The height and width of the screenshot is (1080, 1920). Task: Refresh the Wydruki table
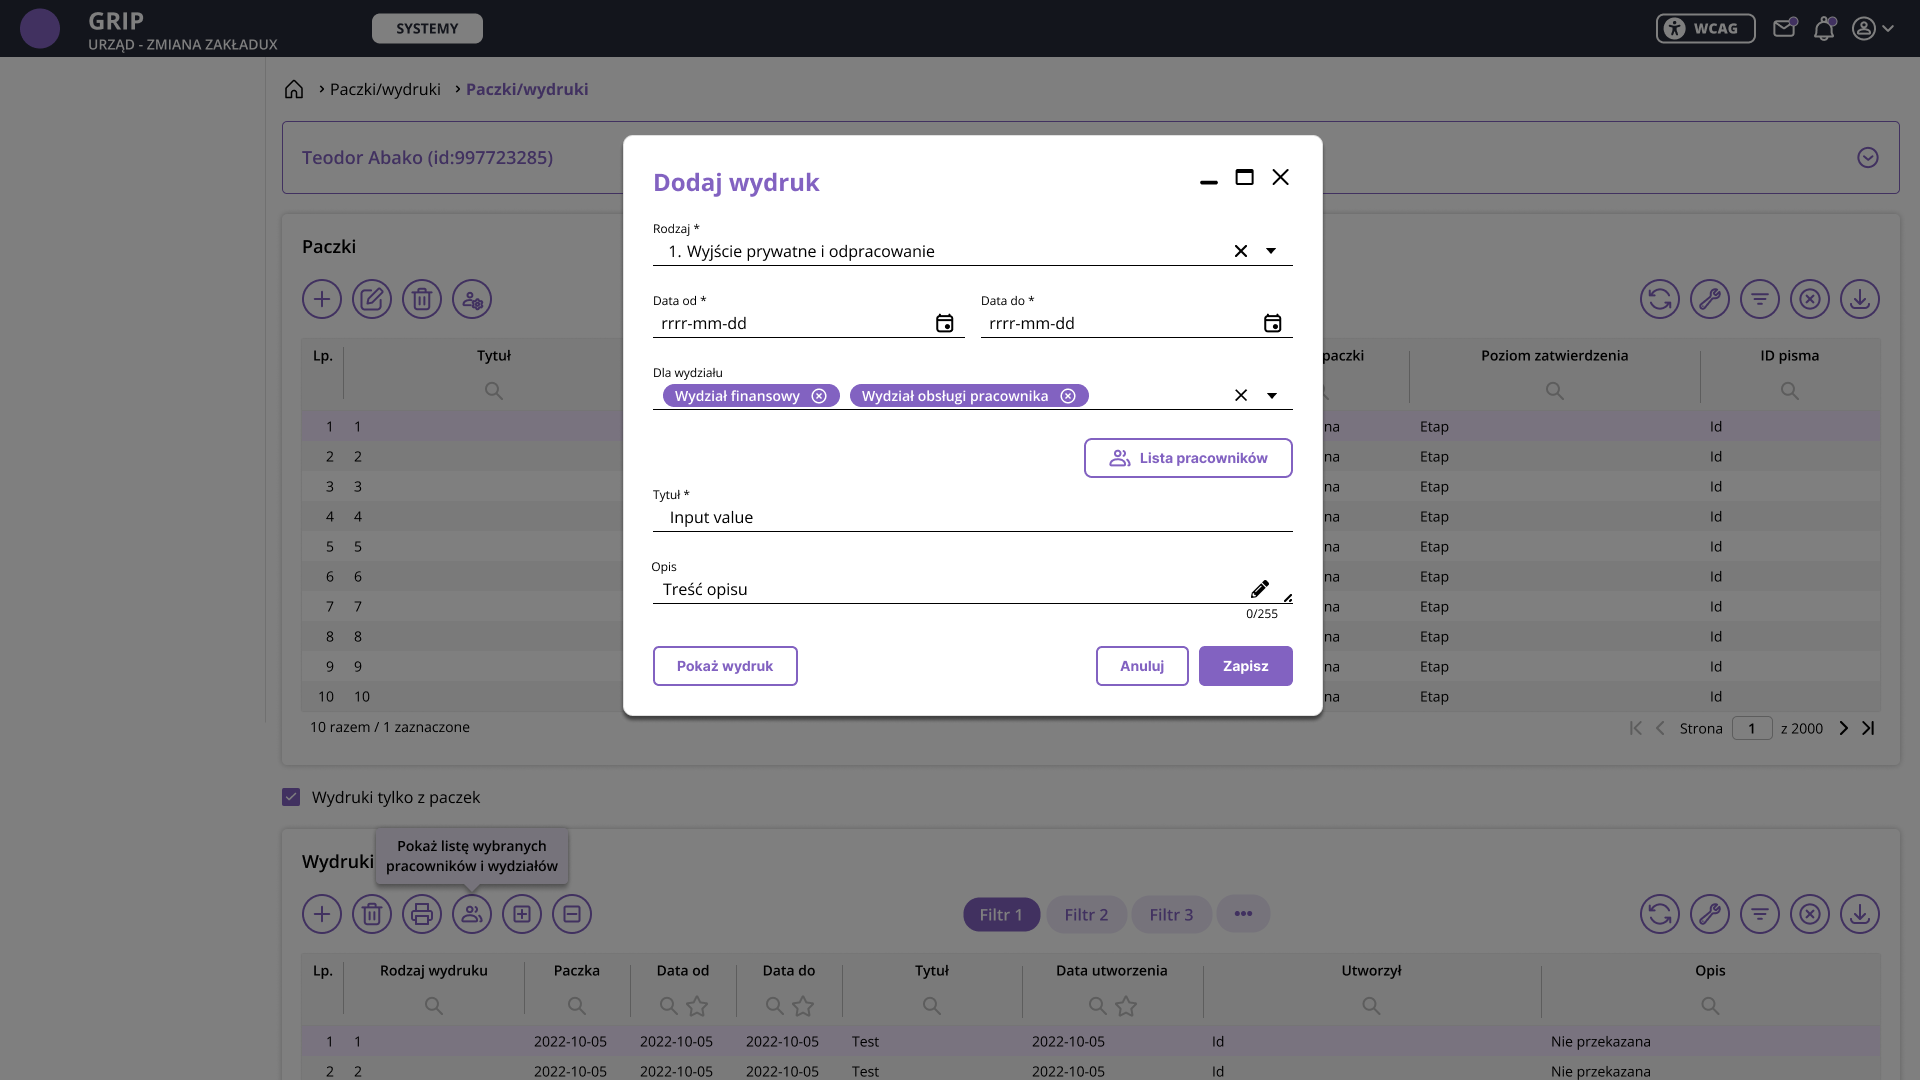1660,914
